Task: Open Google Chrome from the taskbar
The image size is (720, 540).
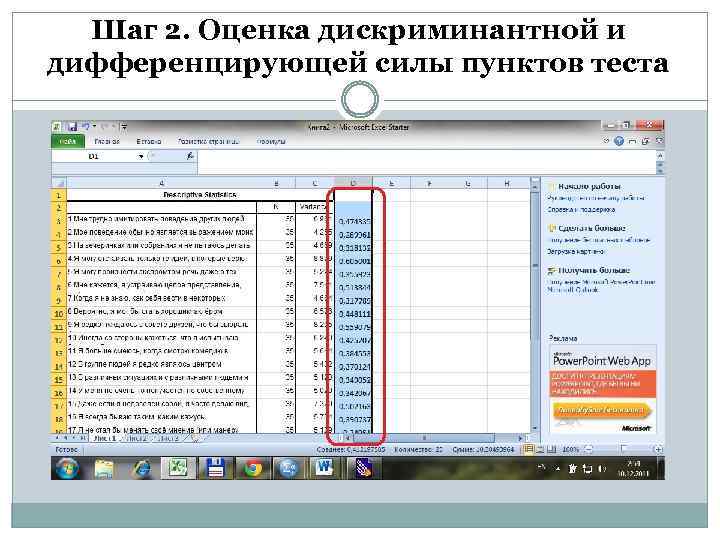Action: pyautogui.click(x=252, y=468)
